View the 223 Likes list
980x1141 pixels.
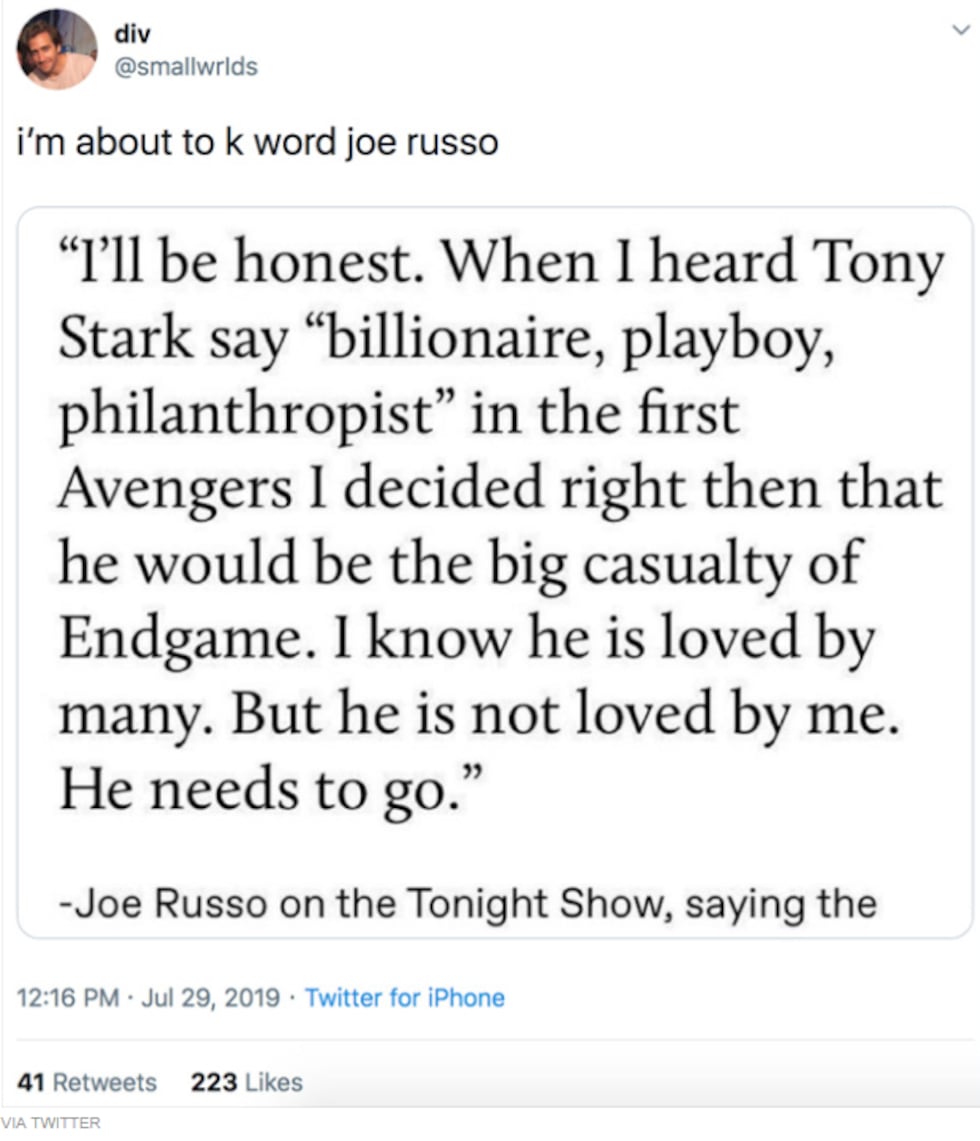point(246,1082)
